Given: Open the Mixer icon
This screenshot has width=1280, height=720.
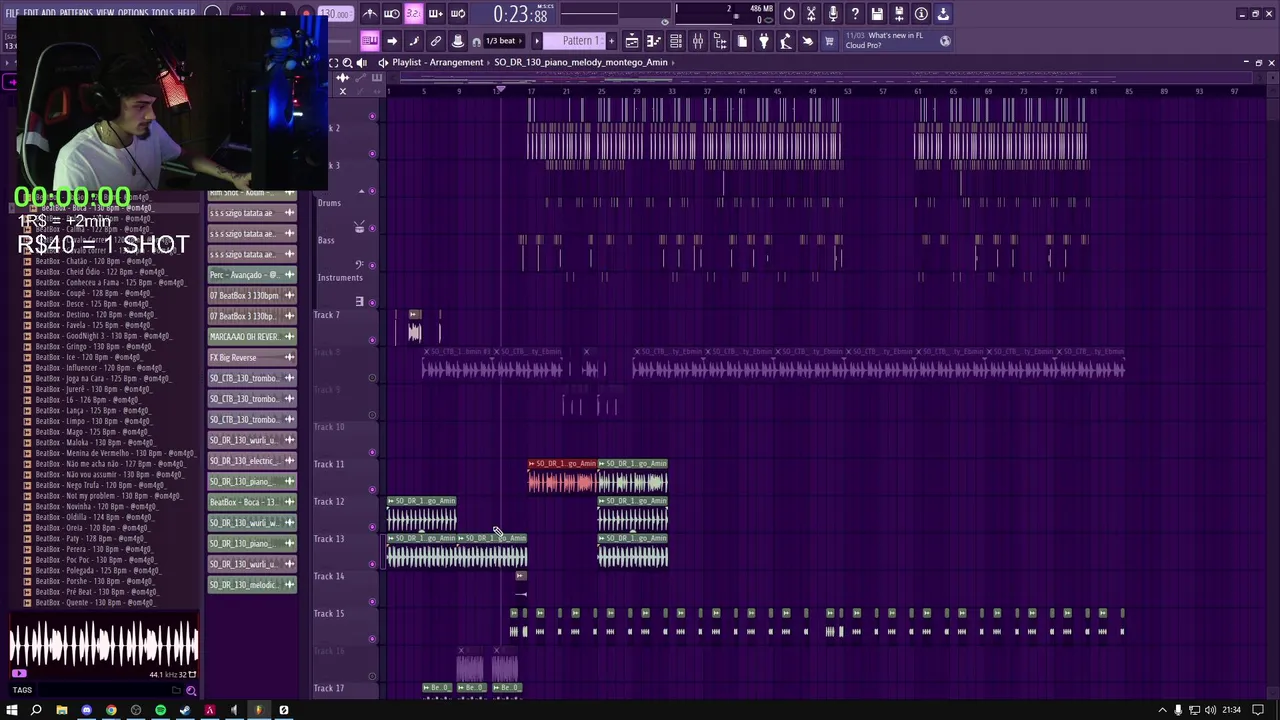Looking at the screenshot, I should point(698,41).
